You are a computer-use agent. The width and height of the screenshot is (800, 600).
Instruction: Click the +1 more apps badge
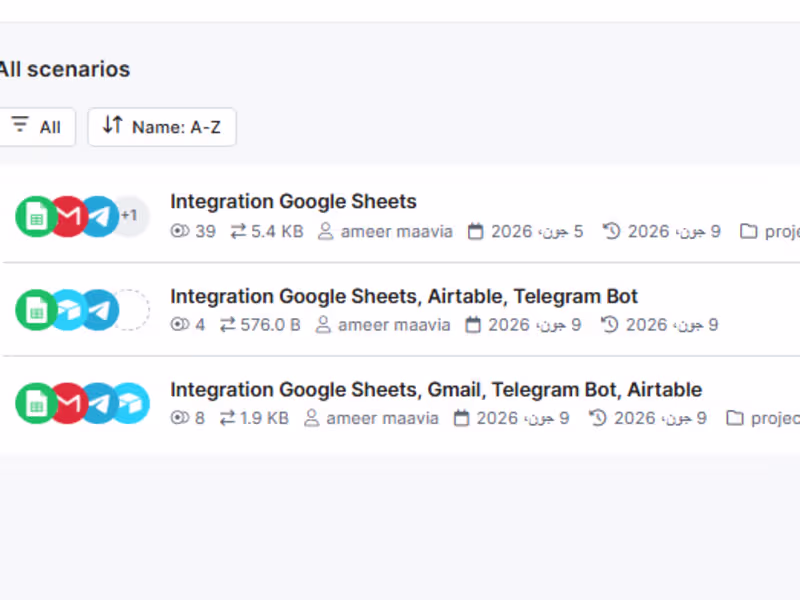[x=130, y=215]
